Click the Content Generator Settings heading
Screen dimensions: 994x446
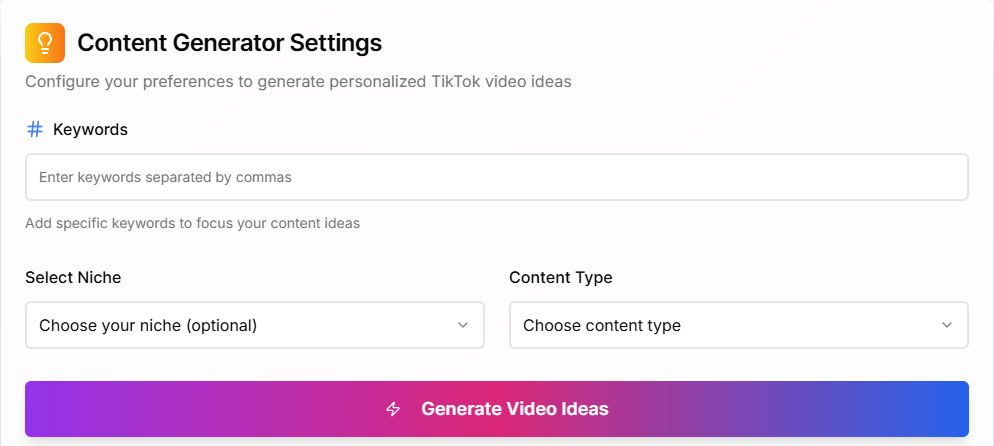229,43
